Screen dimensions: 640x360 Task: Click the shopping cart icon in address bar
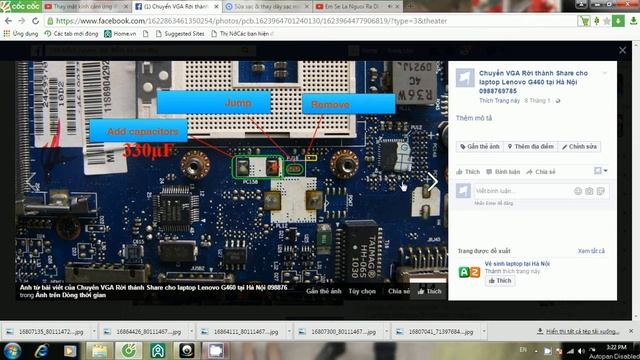click(x=584, y=21)
